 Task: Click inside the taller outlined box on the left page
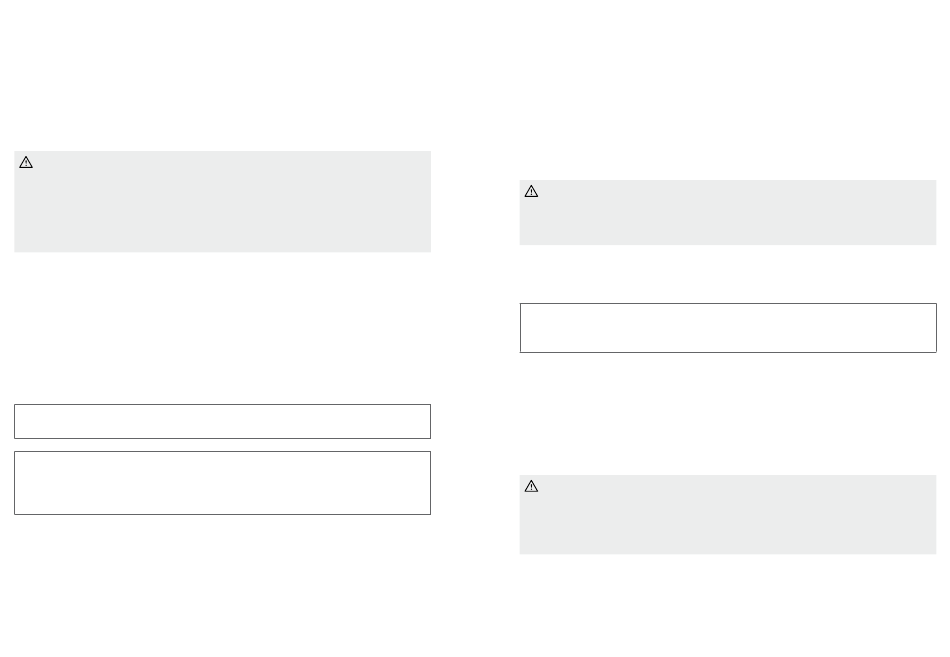tap(222, 483)
